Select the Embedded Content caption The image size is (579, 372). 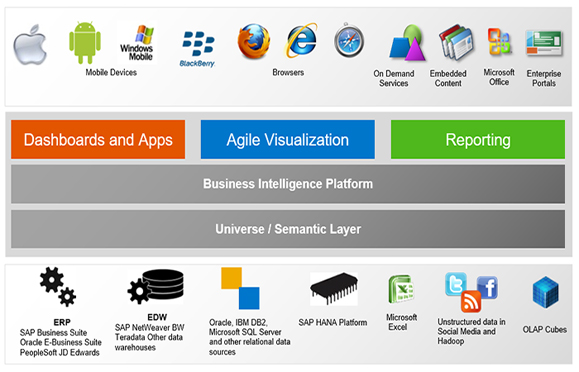point(448,78)
